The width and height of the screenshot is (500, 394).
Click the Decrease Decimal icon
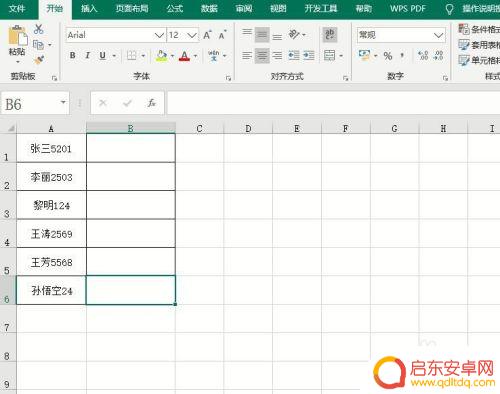[438, 55]
